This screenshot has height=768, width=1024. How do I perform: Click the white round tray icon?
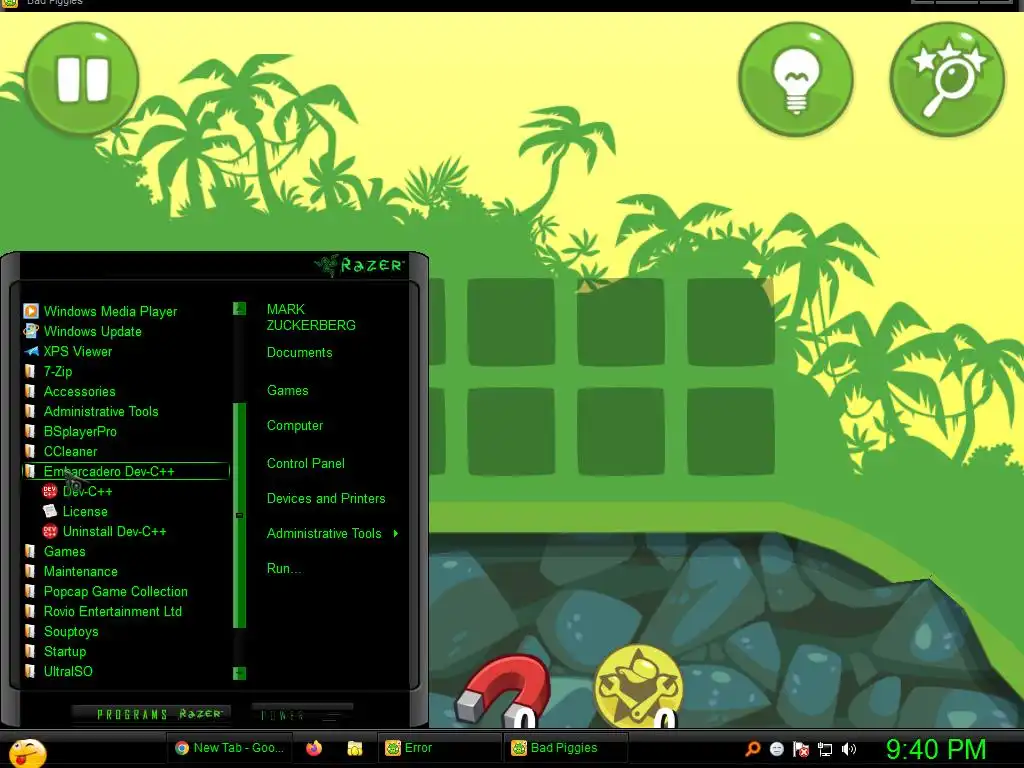(x=776, y=749)
